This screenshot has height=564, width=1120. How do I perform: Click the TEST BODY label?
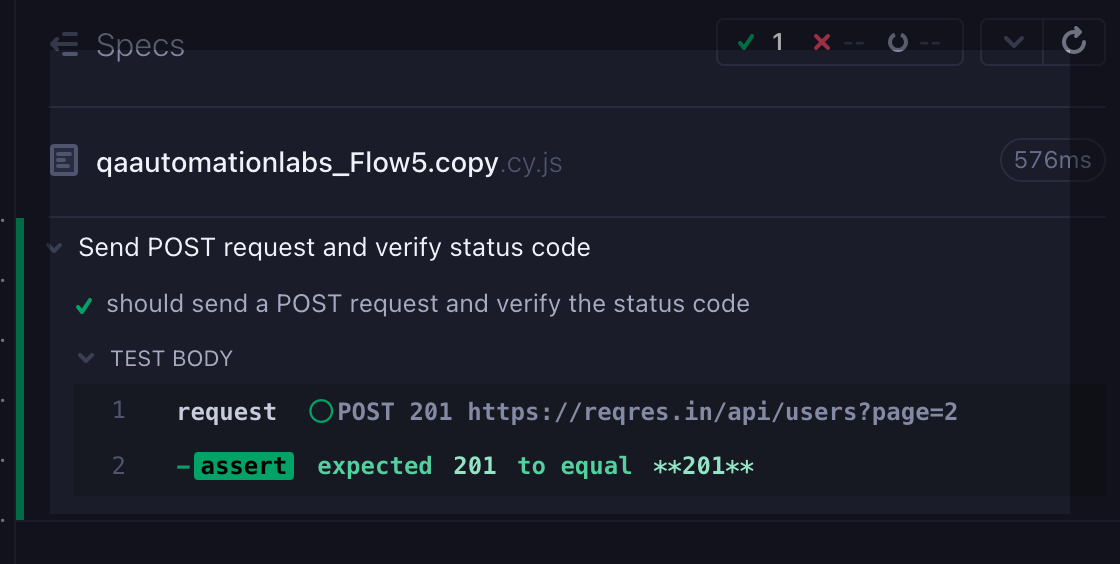[171, 358]
